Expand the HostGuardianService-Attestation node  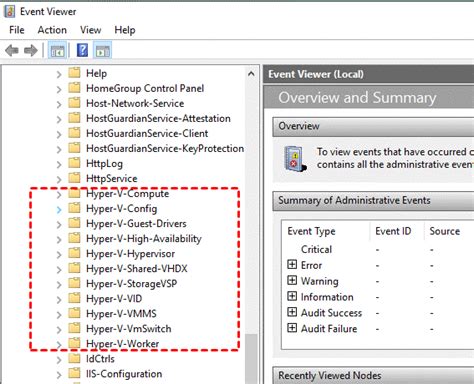[x=59, y=119]
